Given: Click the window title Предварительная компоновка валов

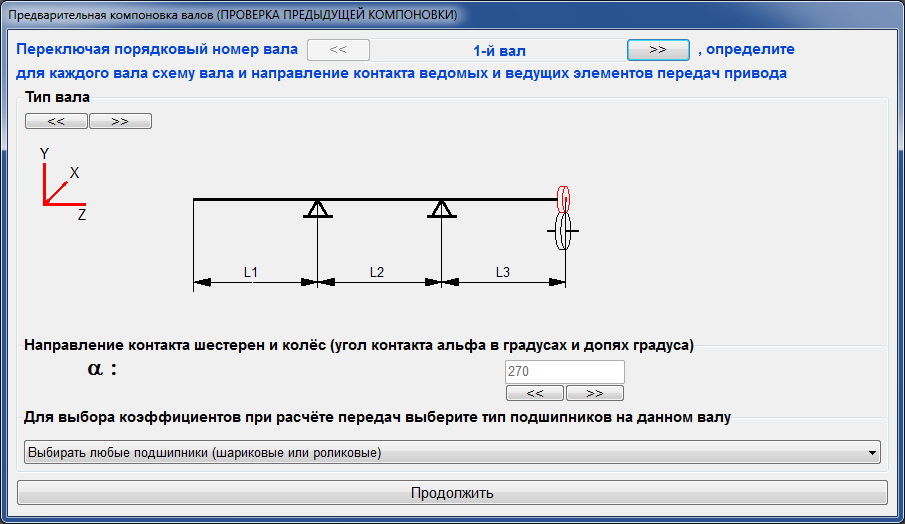Looking at the screenshot, I should [x=233, y=14].
